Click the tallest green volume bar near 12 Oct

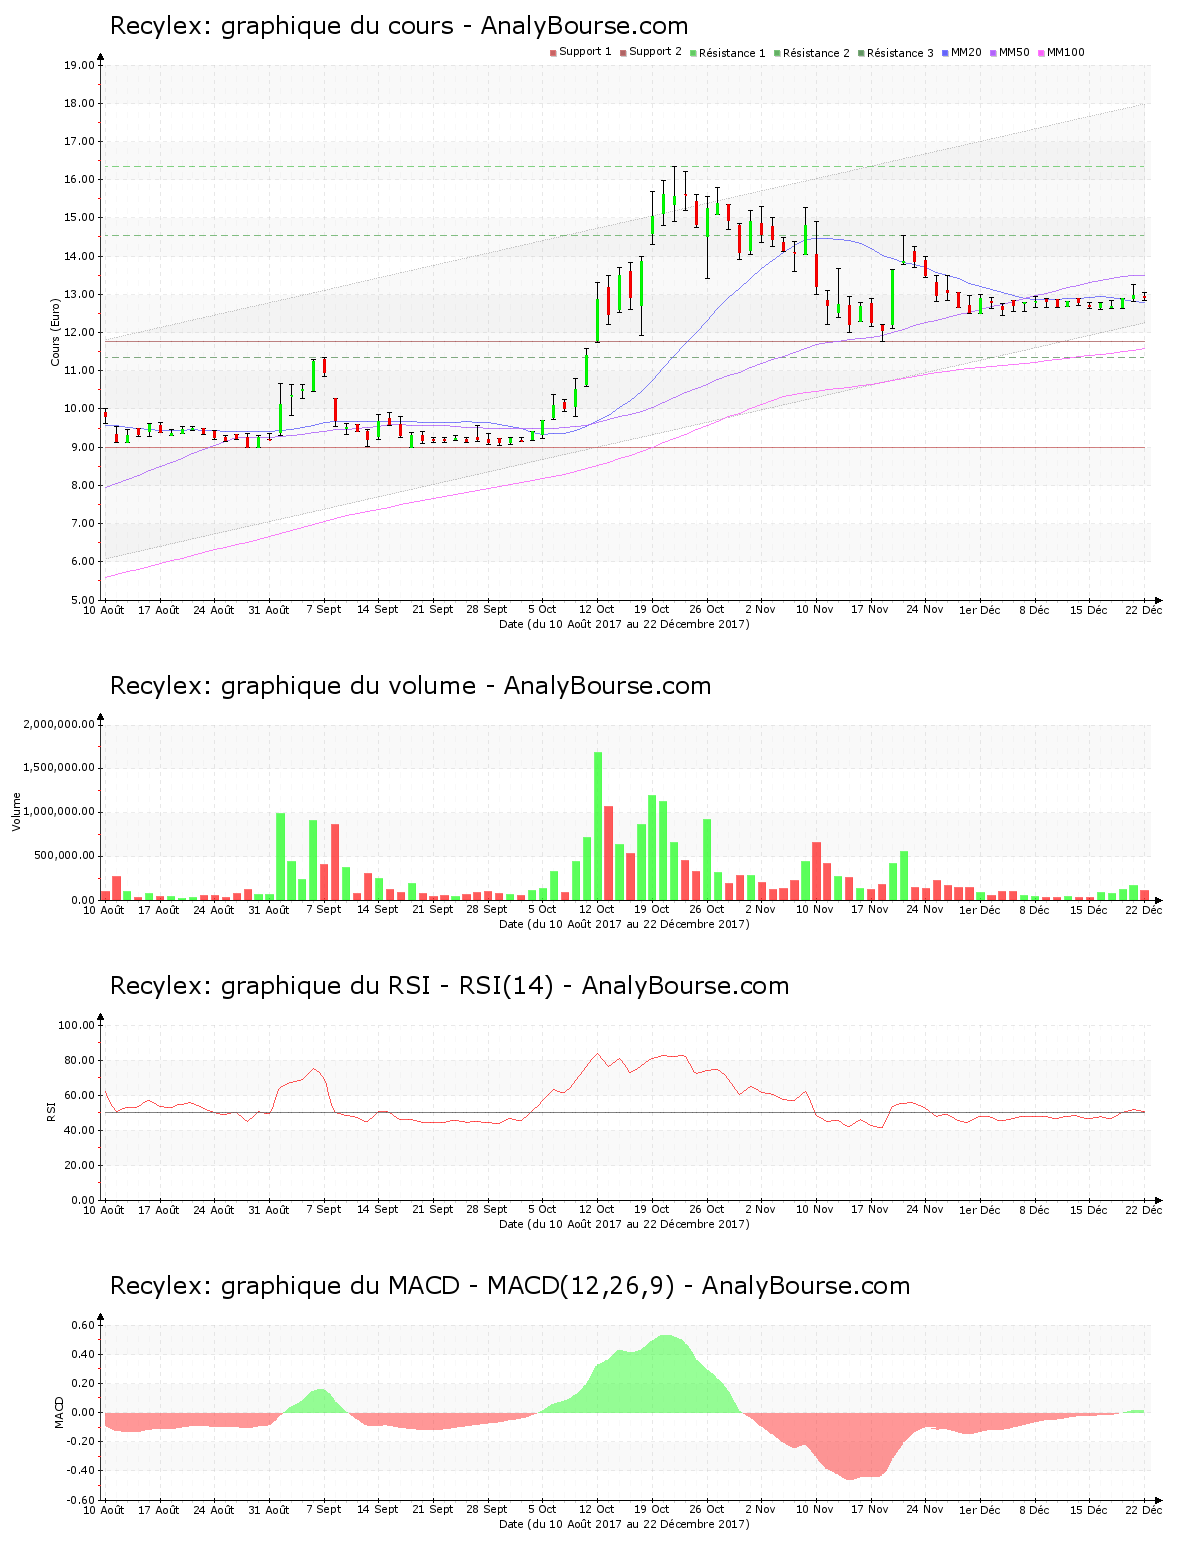point(598,826)
